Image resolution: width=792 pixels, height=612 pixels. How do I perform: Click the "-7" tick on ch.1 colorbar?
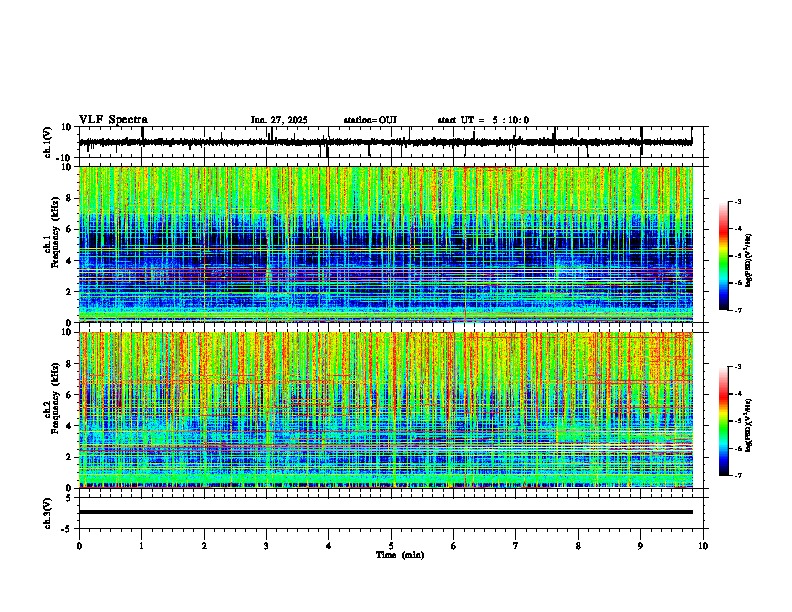(x=738, y=311)
